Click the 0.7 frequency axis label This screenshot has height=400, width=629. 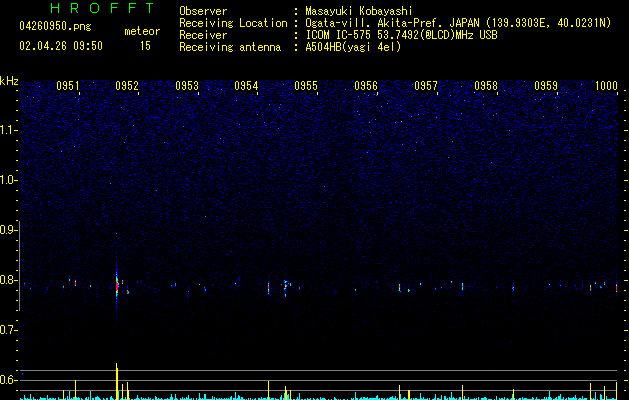(7, 330)
